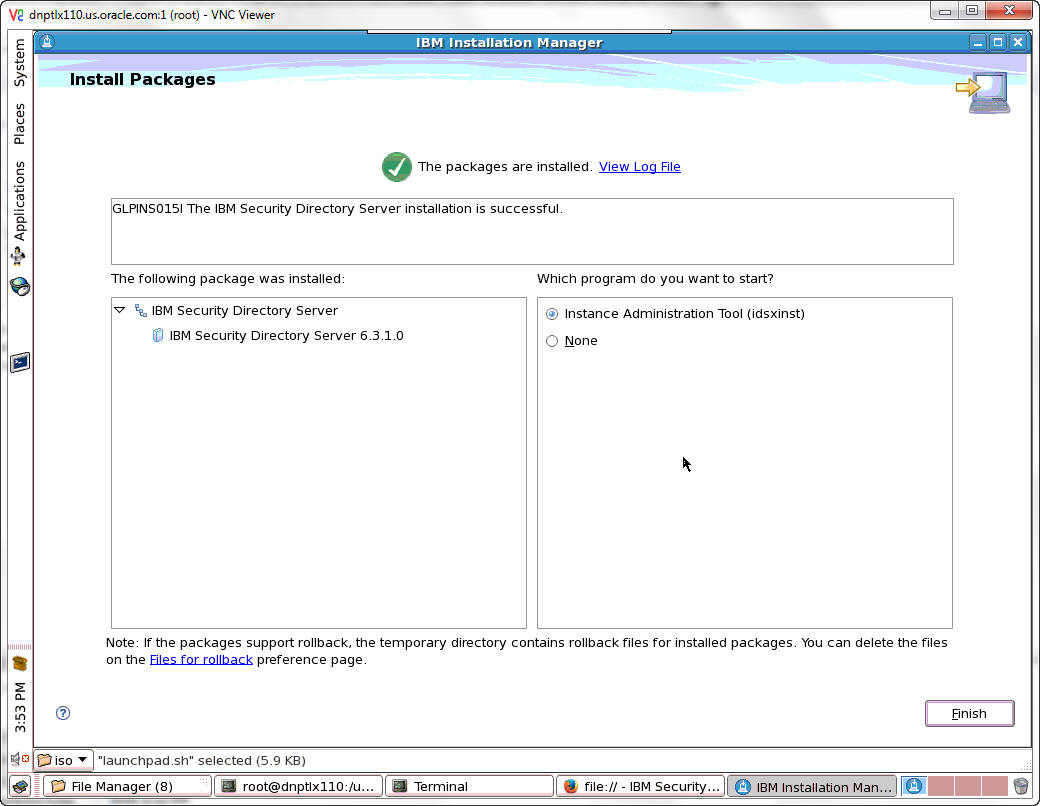The image size is (1040, 806).
Task: Switch to the Firefox IBM Security taskbar item
Action: [641, 787]
